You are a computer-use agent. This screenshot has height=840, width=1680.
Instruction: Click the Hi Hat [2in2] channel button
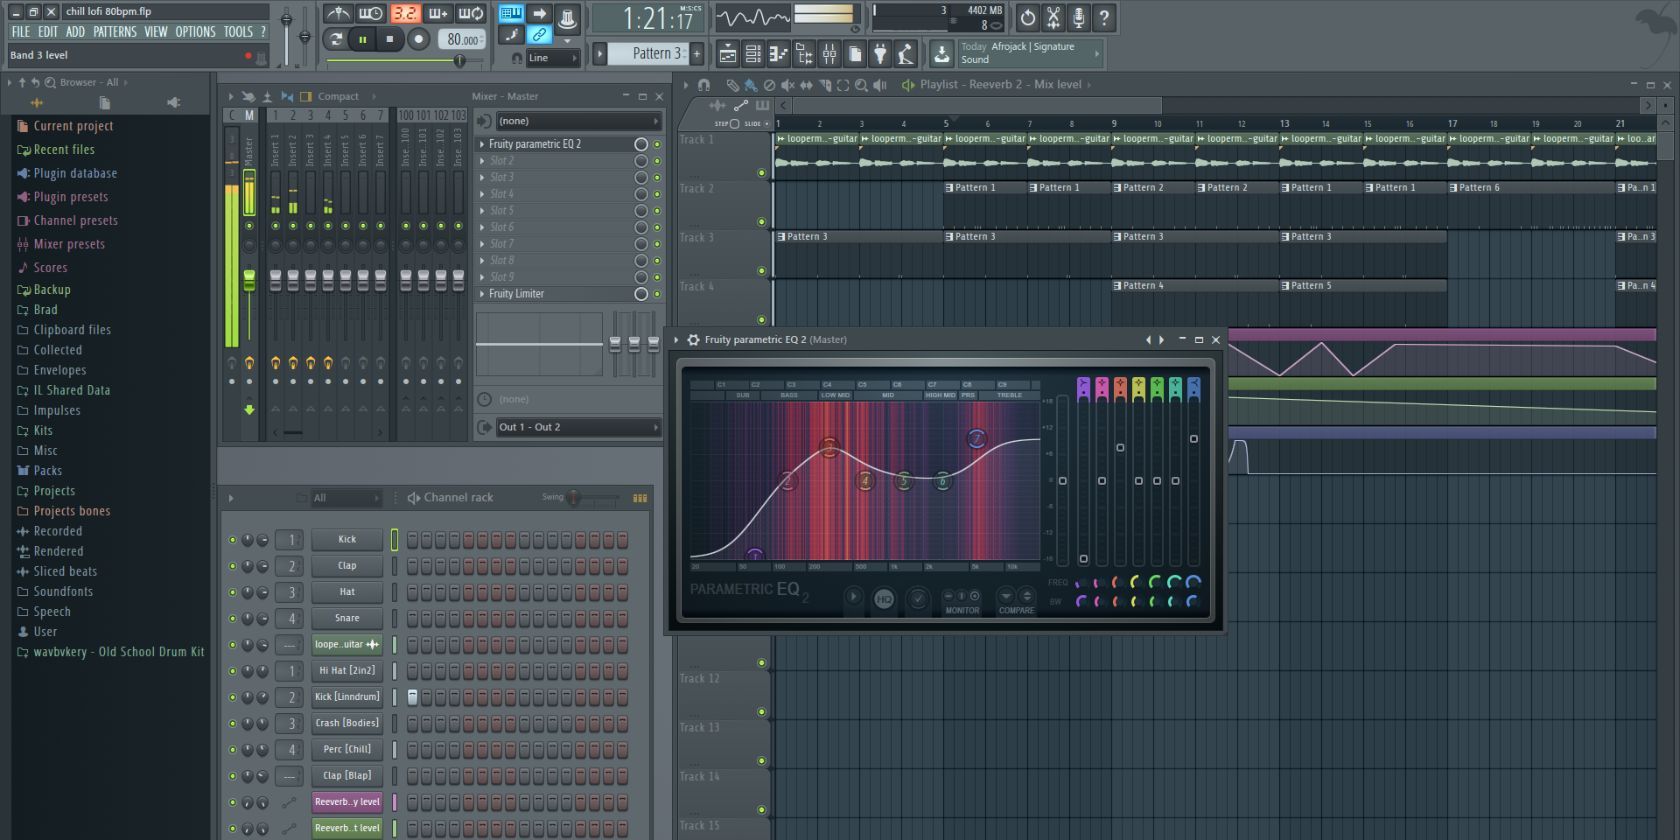pos(347,671)
